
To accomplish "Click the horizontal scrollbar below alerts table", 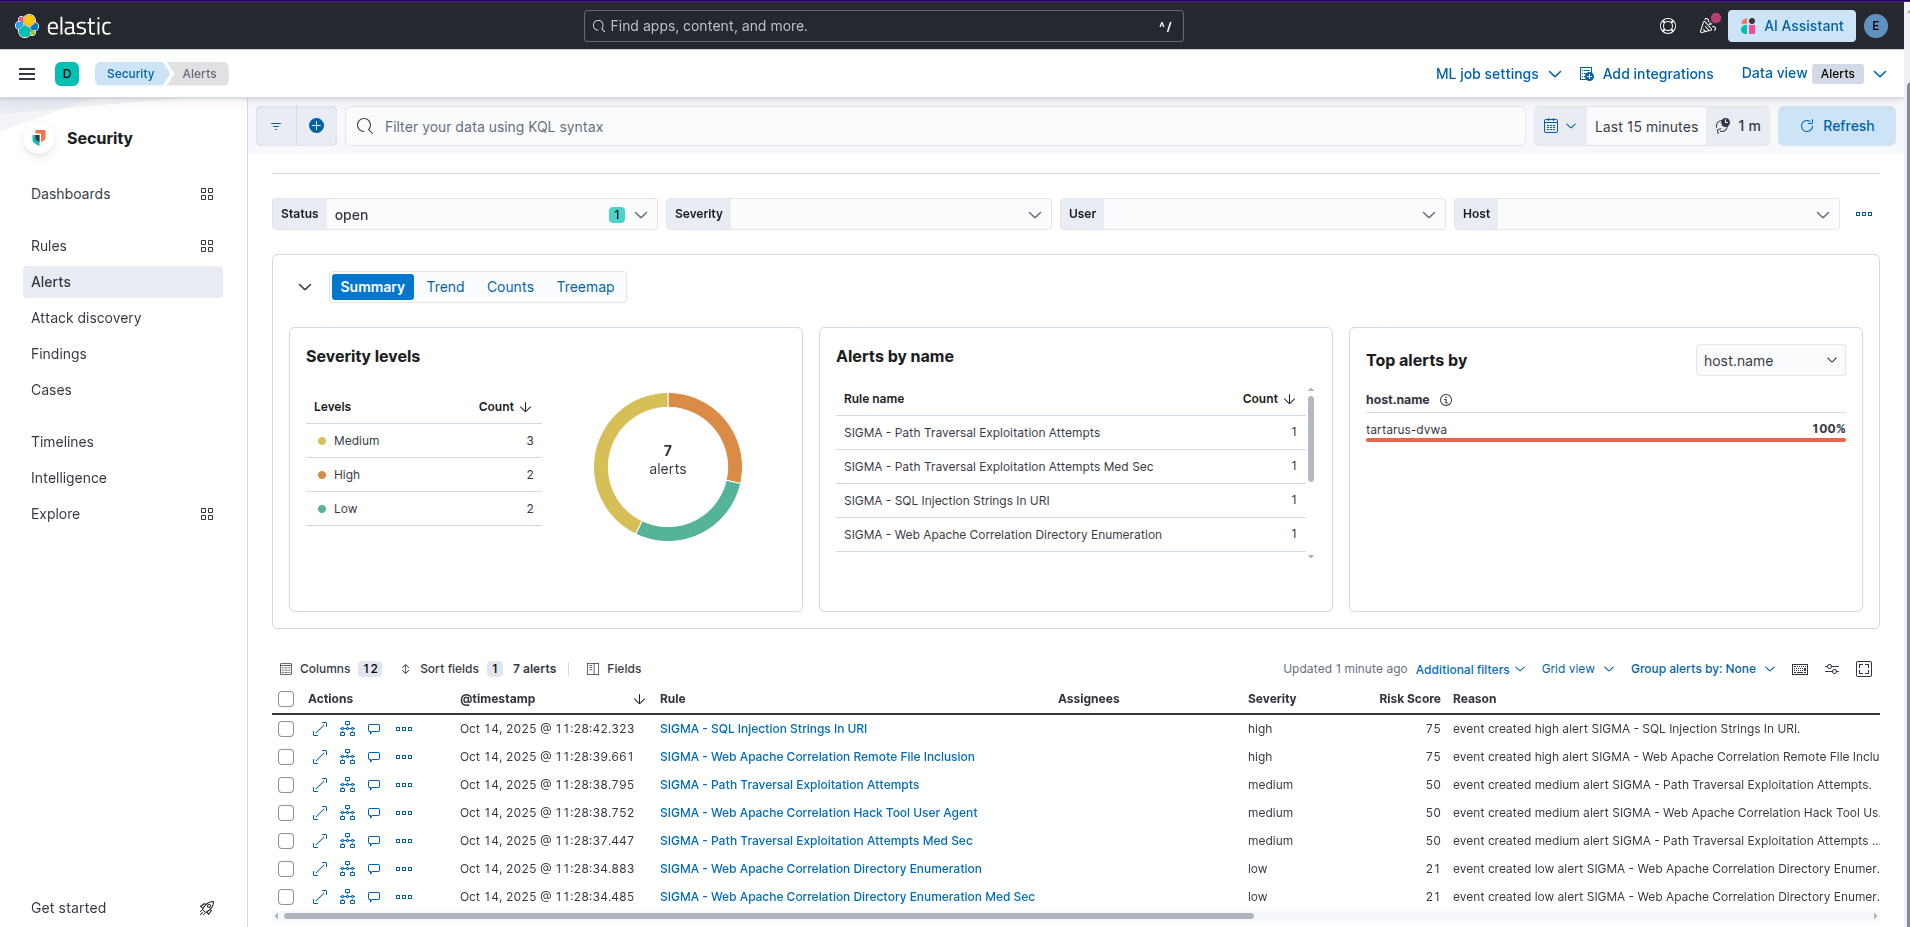I will pyautogui.click(x=768, y=916).
